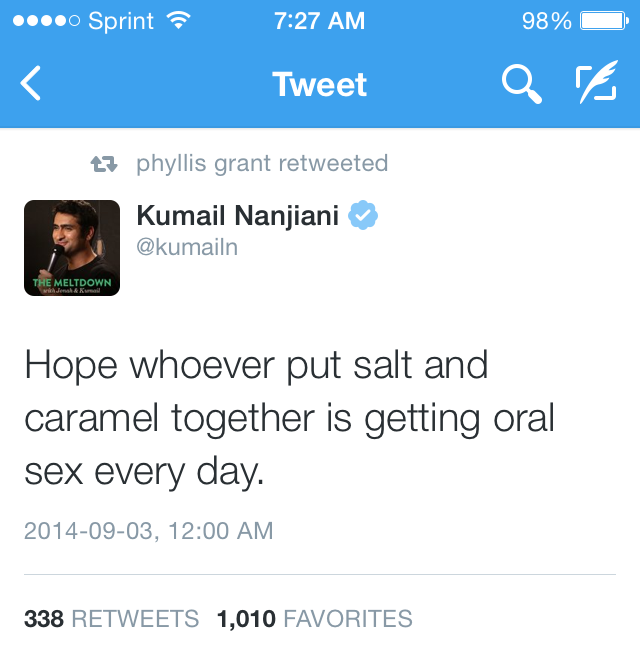
Task: View the 338 Retweets list
Action: point(111,619)
